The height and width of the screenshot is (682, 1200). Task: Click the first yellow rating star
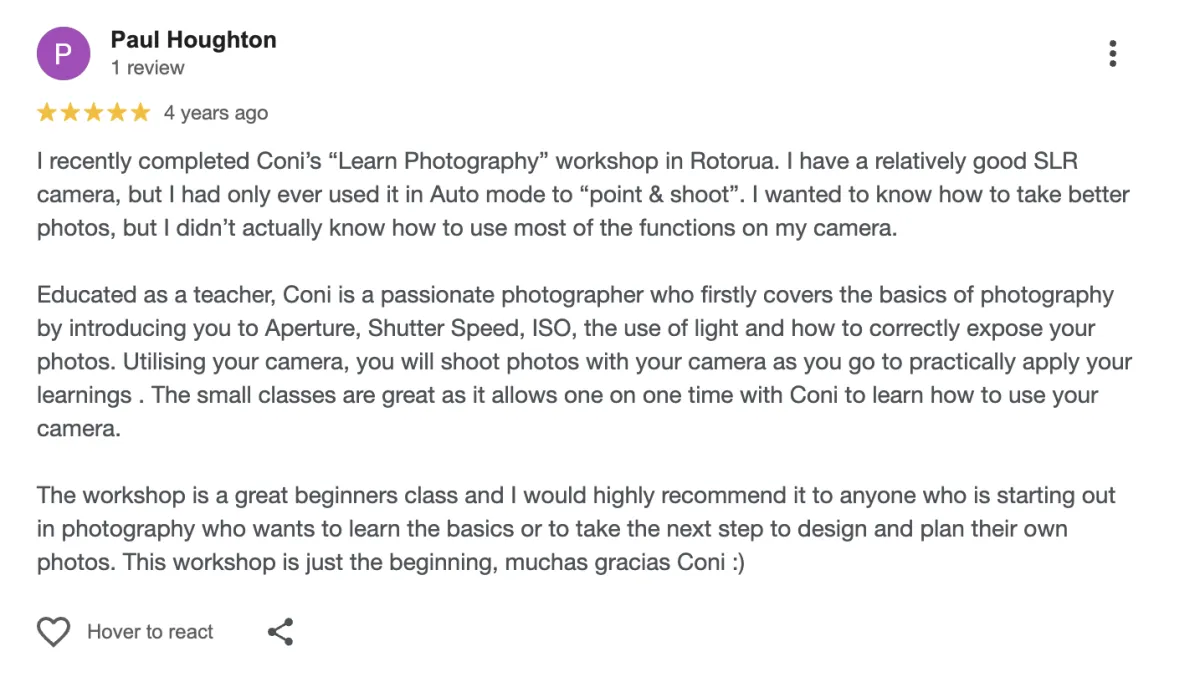click(47, 113)
